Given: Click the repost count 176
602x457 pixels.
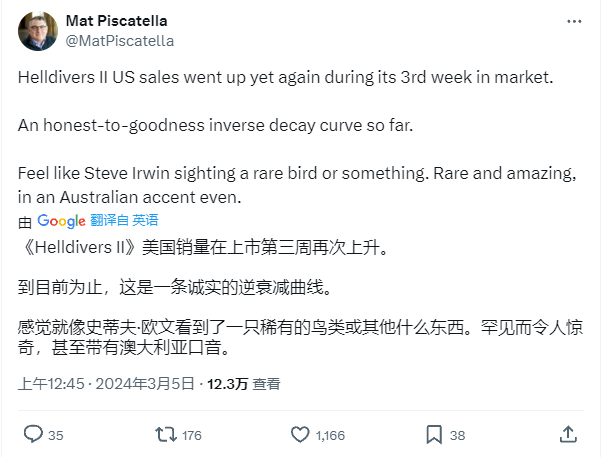Looking at the screenshot, I should (x=193, y=435).
